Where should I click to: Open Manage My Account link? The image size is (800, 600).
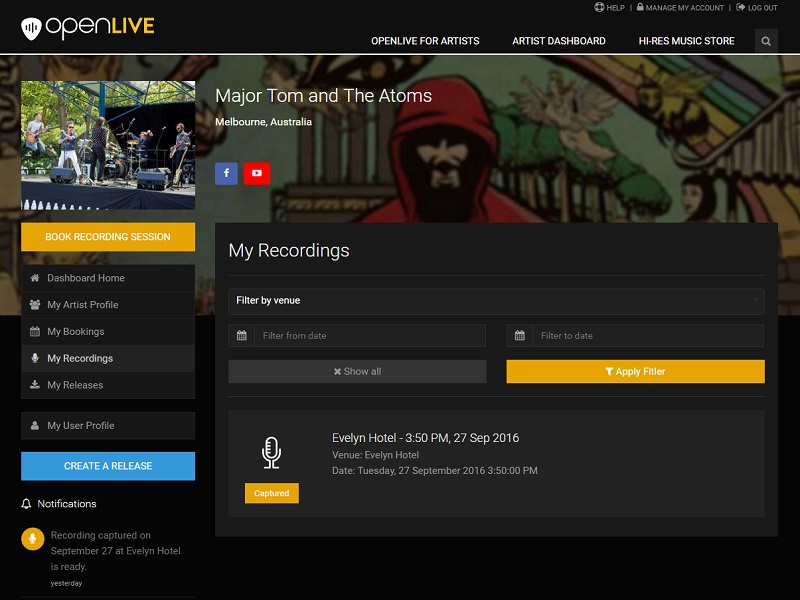684,8
